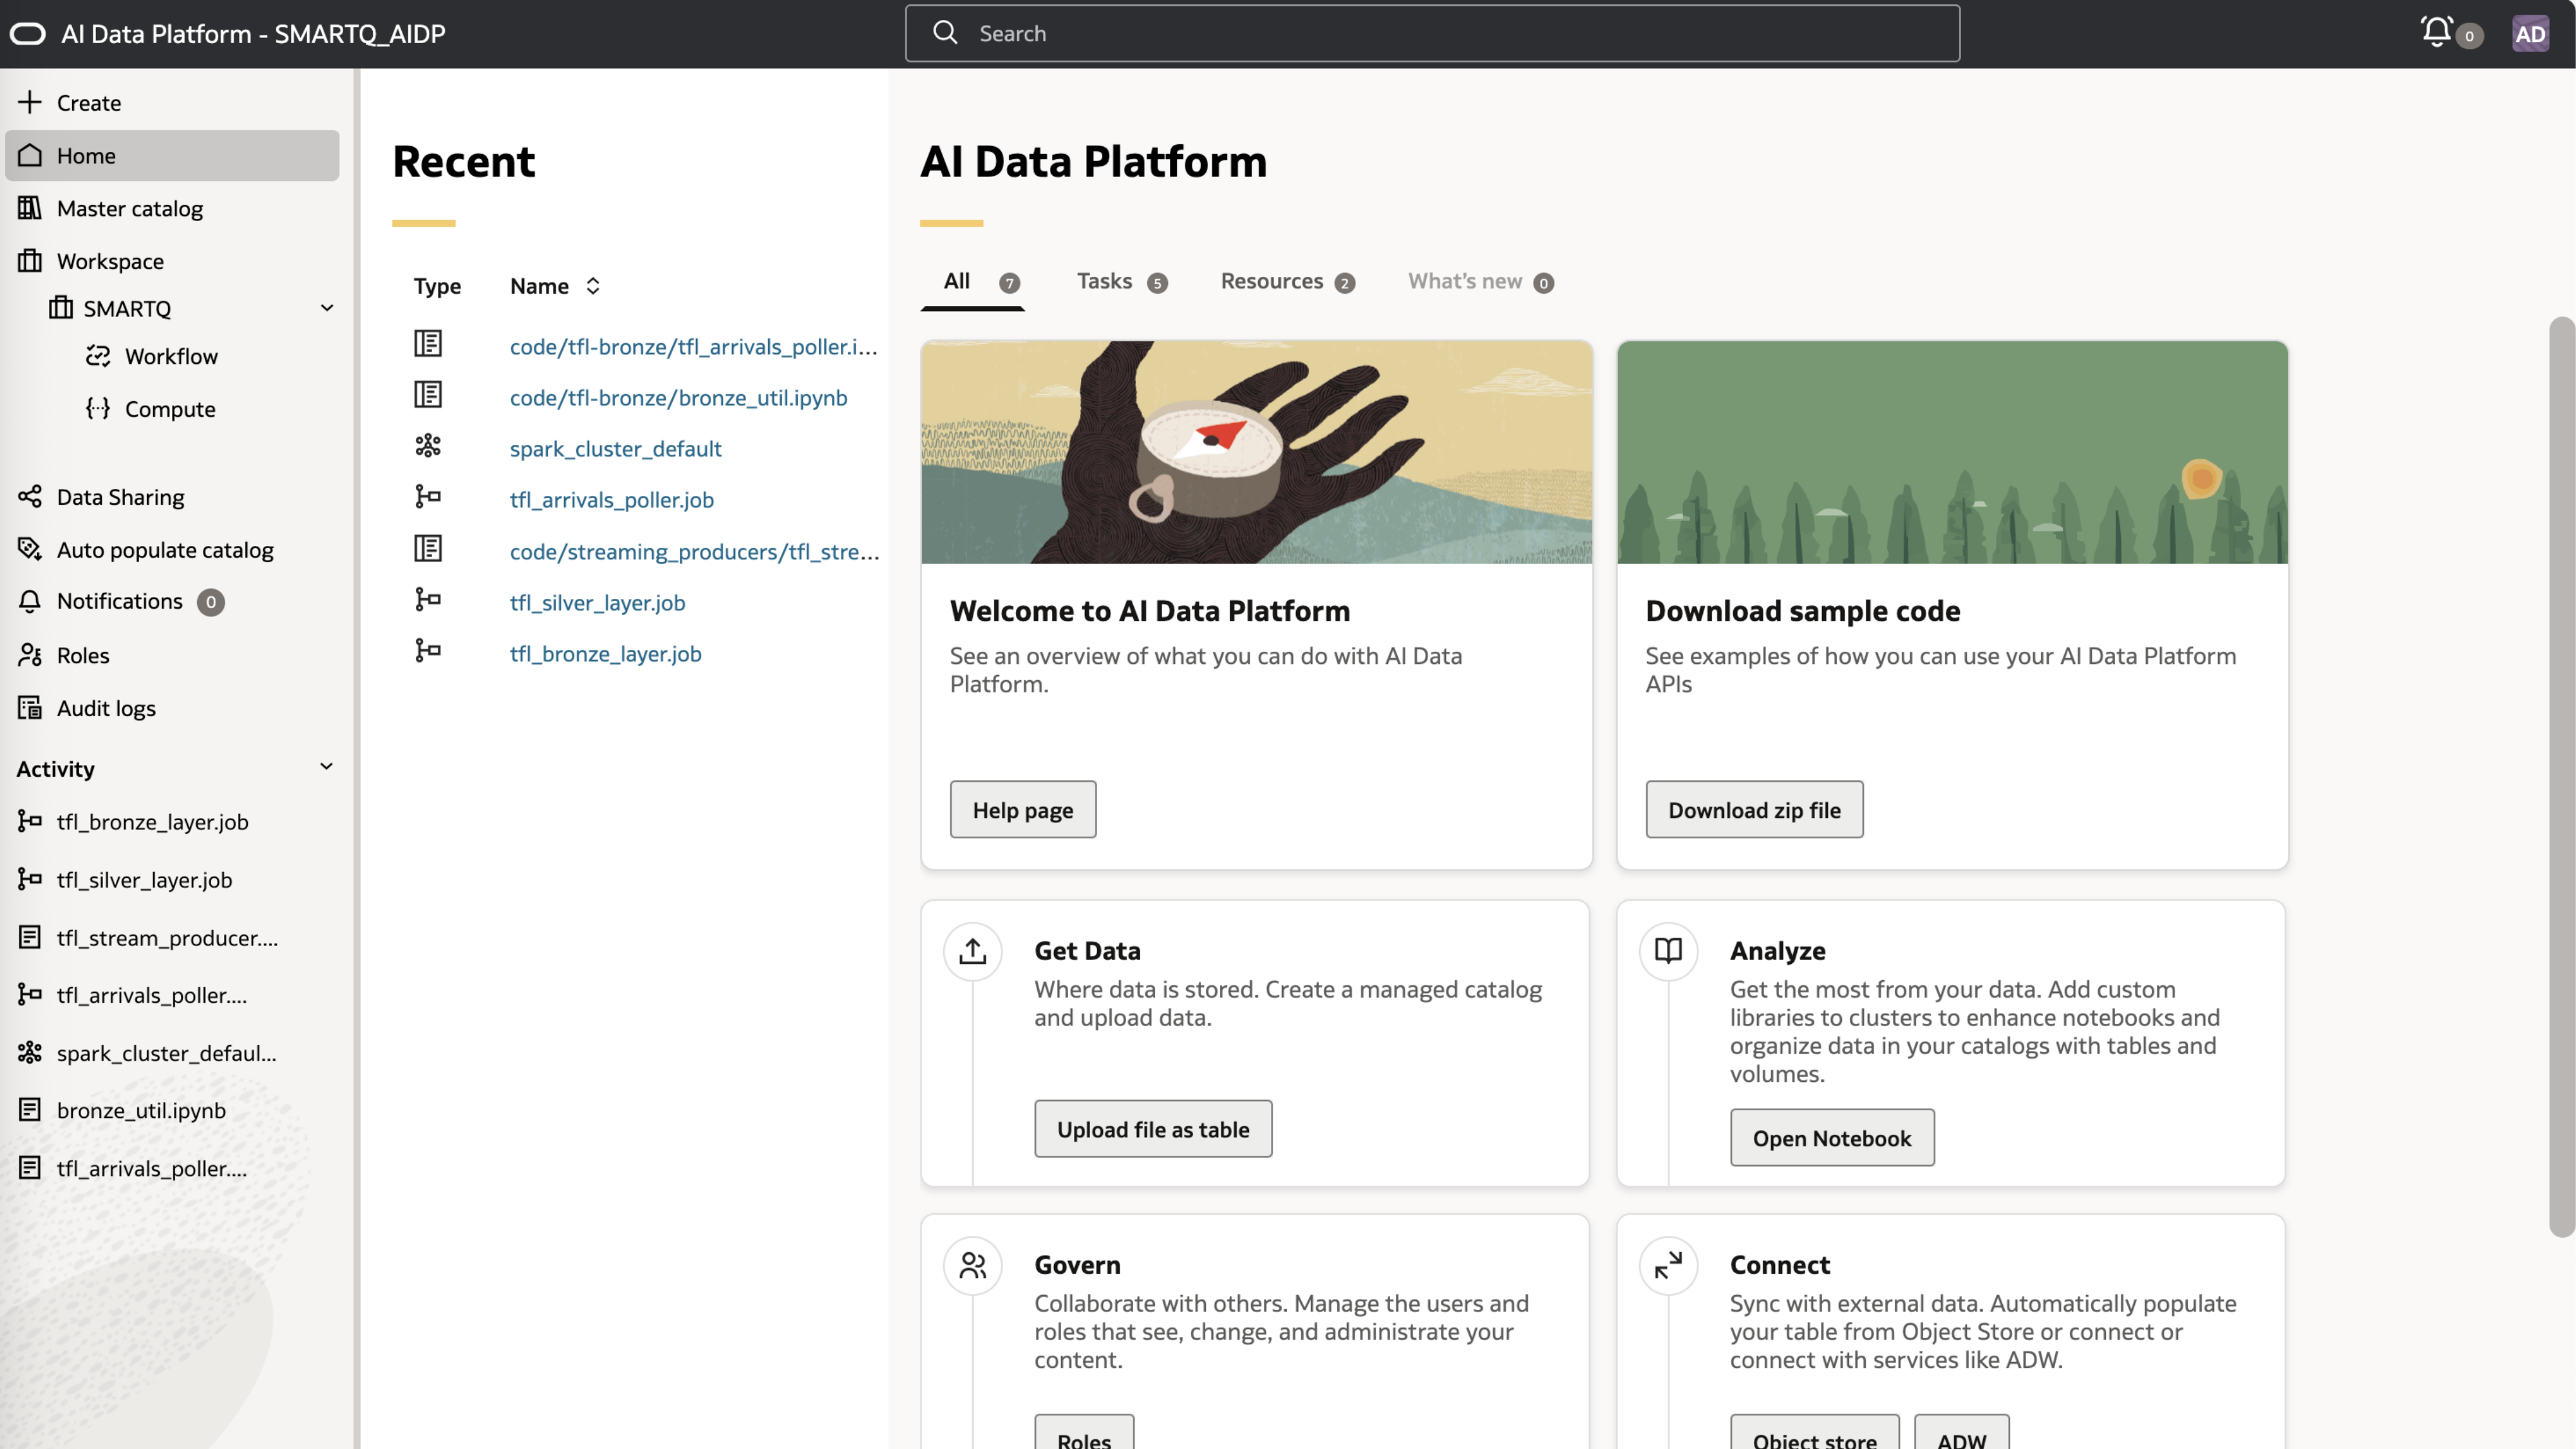Click the Auto populate catalog icon
Viewport: 2576px width, 1449px height.
coord(30,549)
